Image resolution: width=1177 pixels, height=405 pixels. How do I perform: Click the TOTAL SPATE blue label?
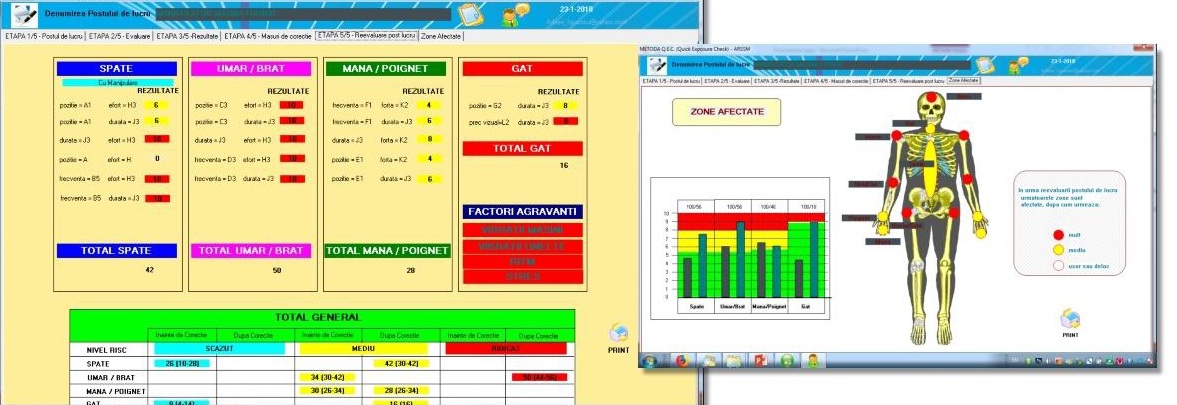coord(118,251)
